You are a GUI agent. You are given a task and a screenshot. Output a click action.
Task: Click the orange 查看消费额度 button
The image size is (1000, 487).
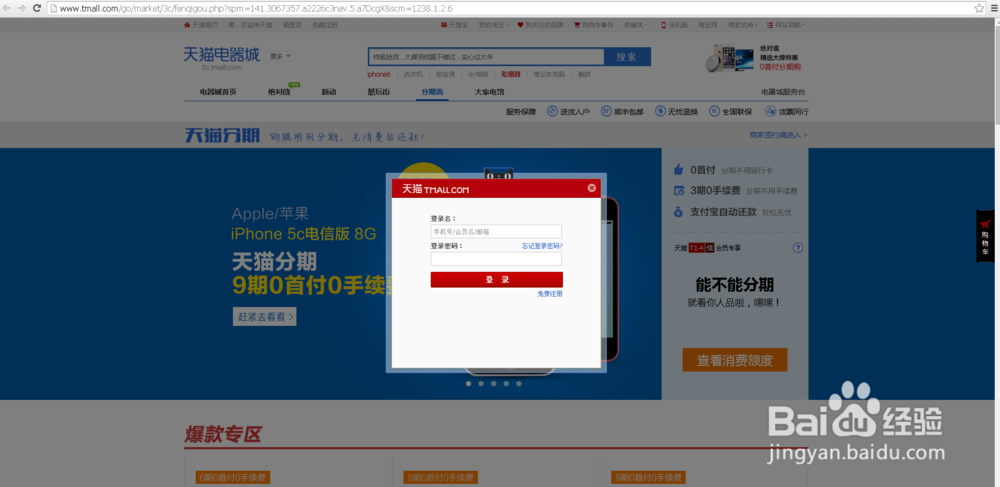pyautogui.click(x=735, y=360)
